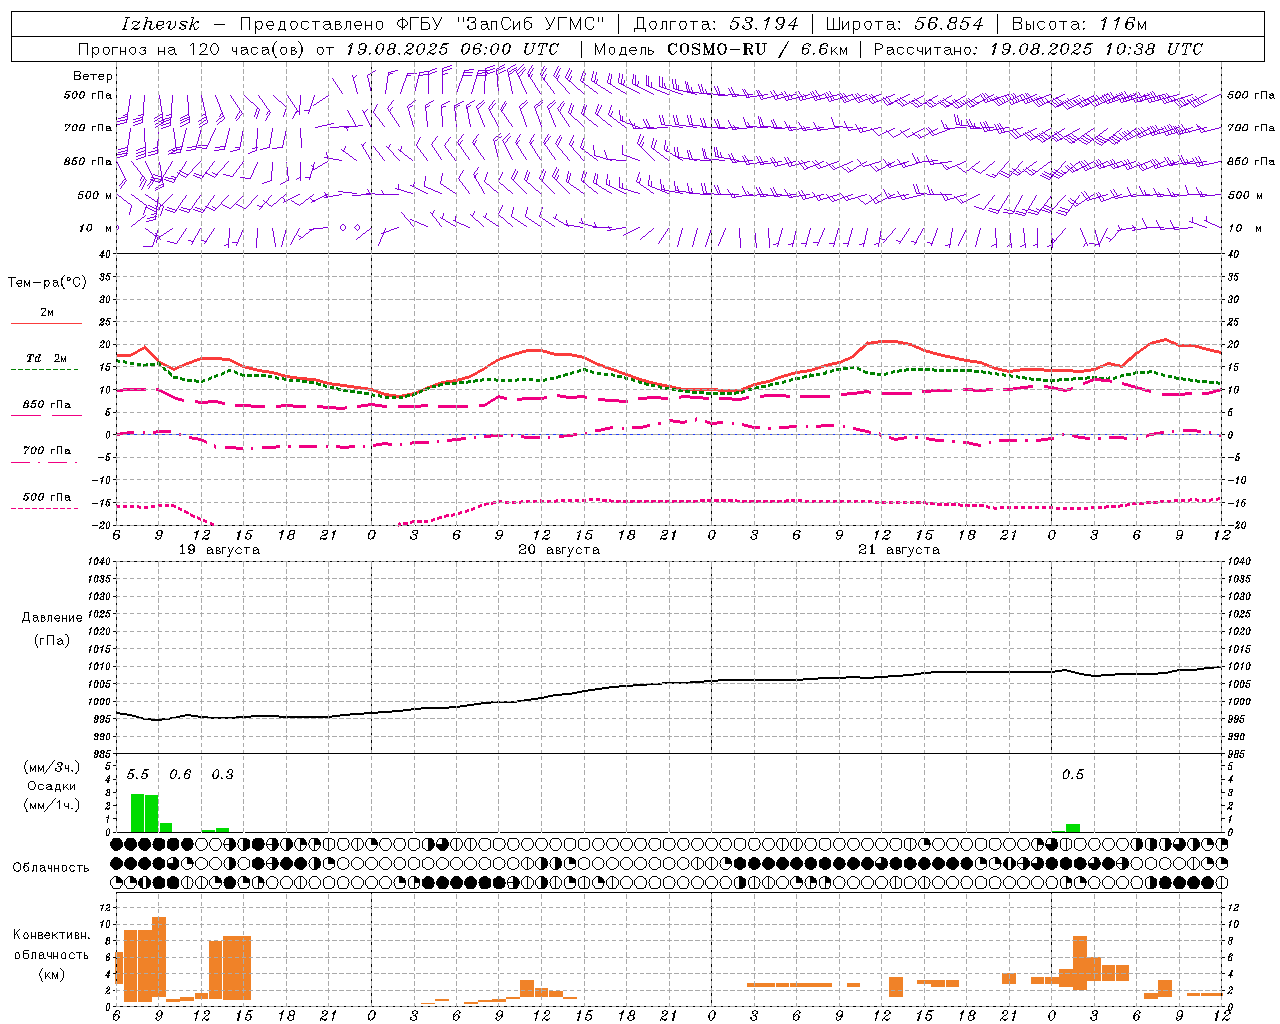This screenshot has height=1024, width=1280.
Task: Click the tallest orange convective cloud bar
Action: [x=159, y=957]
